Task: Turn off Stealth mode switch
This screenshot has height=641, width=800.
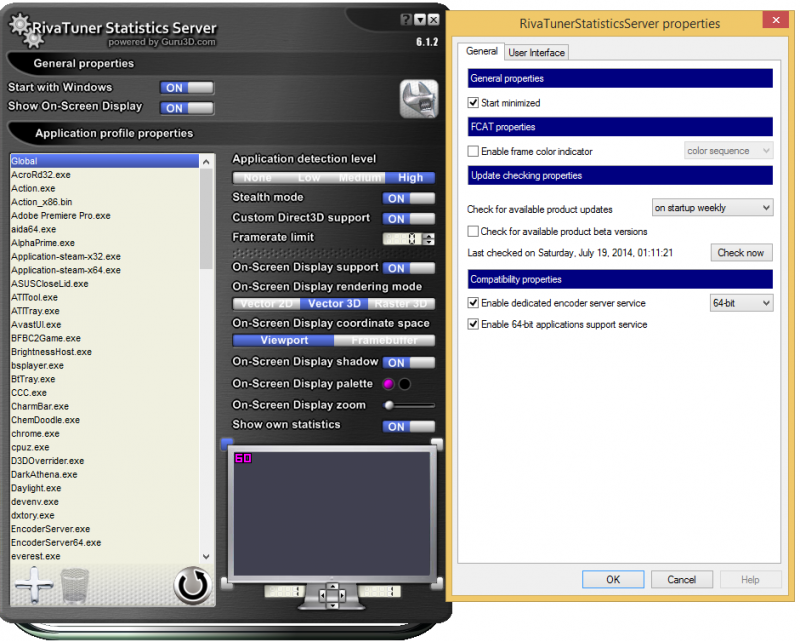Action: pos(409,199)
